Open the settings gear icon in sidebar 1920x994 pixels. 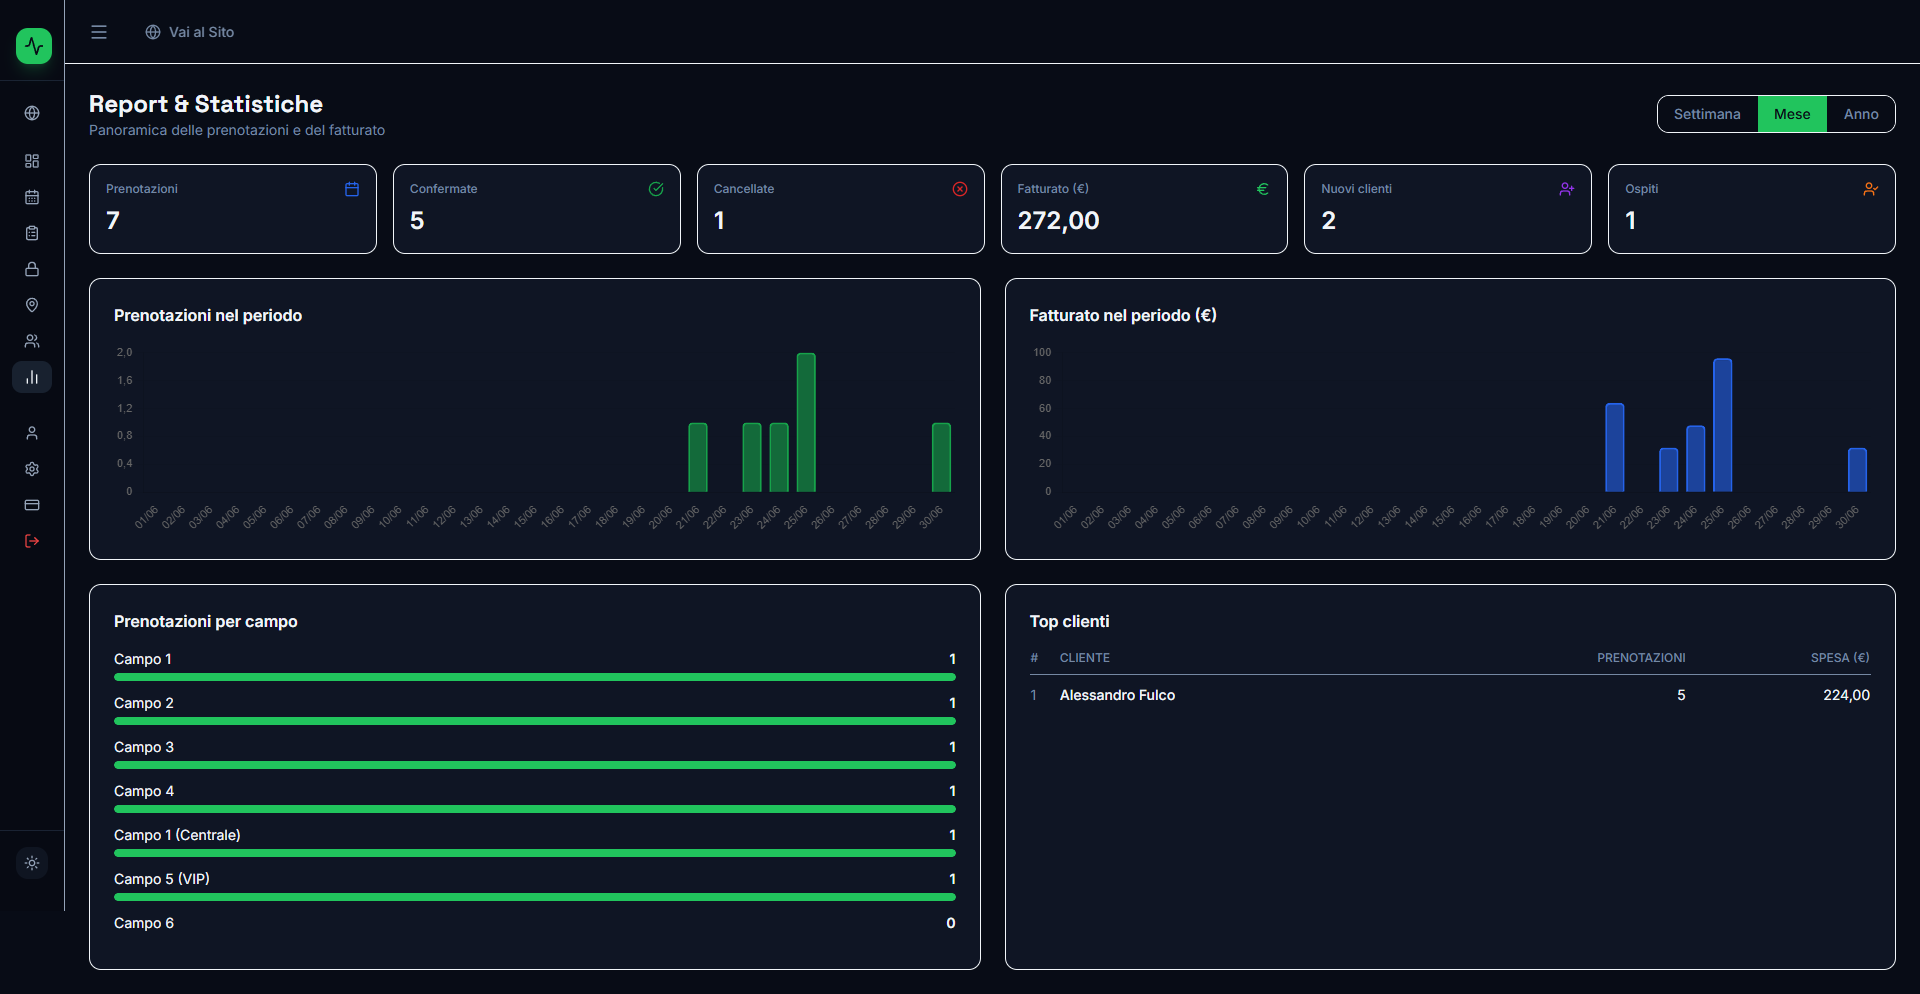(x=32, y=469)
